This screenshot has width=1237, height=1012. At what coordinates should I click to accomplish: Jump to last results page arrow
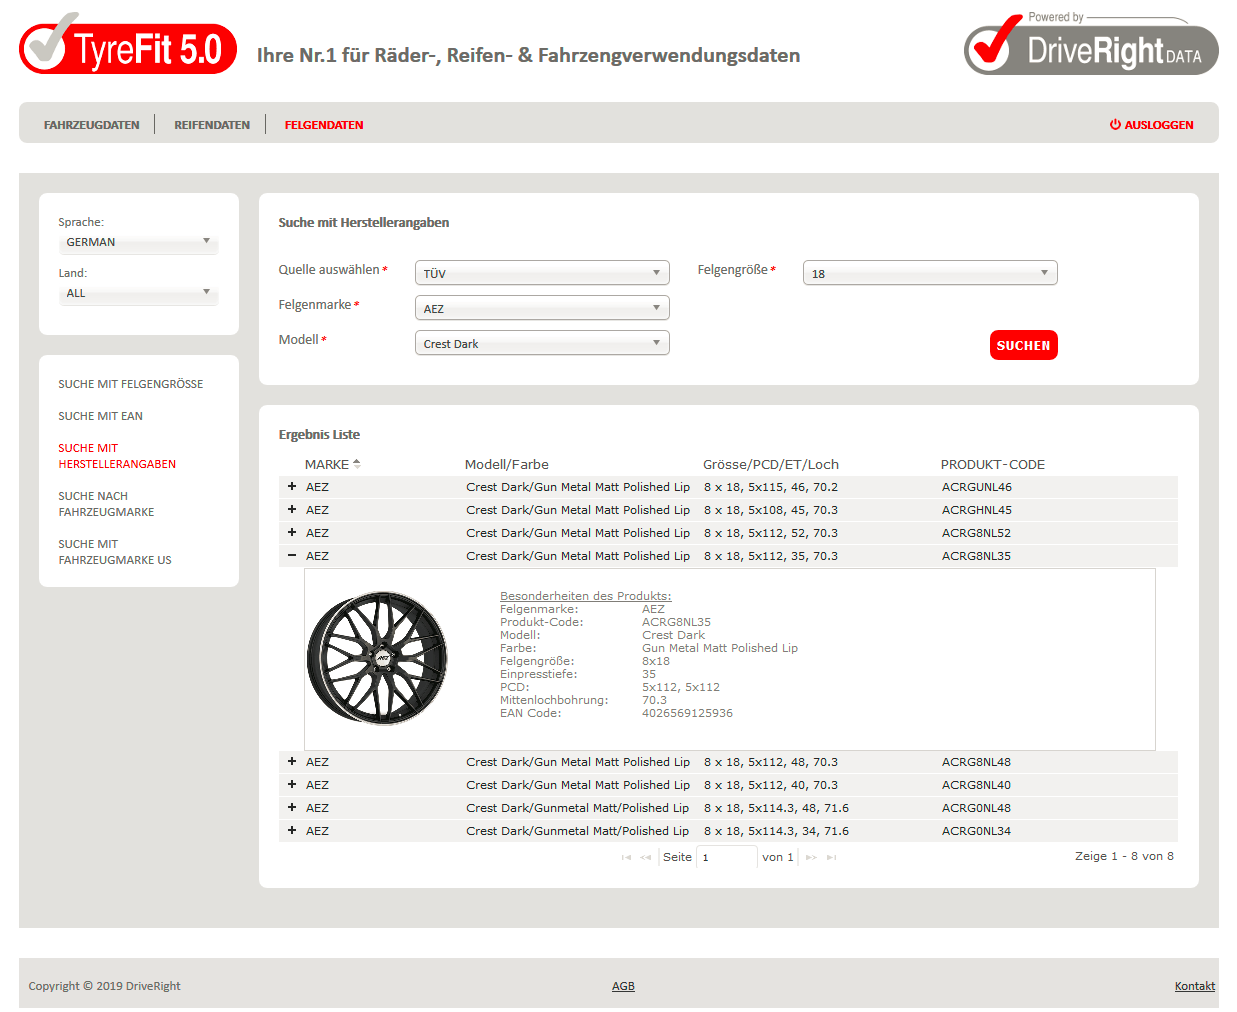831,857
